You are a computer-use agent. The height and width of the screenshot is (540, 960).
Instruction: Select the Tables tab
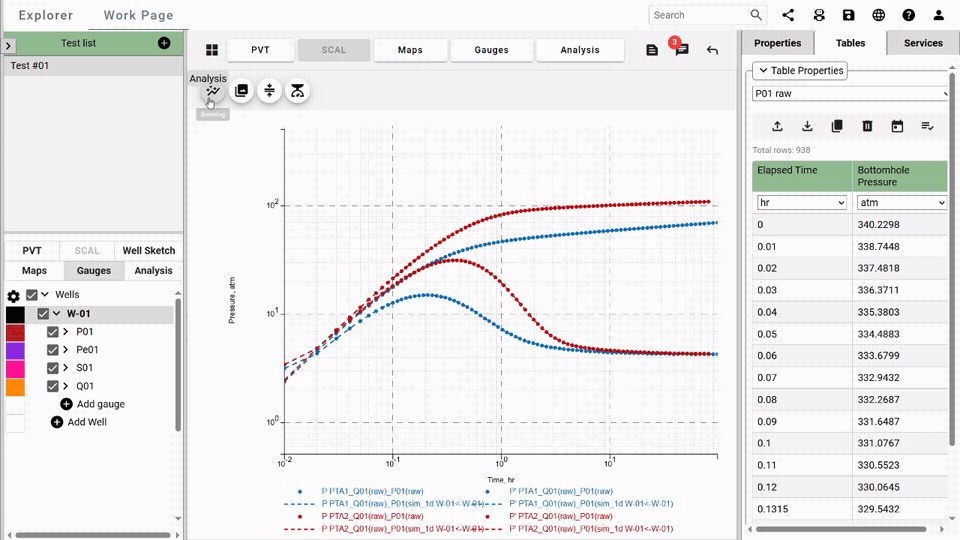click(x=850, y=43)
